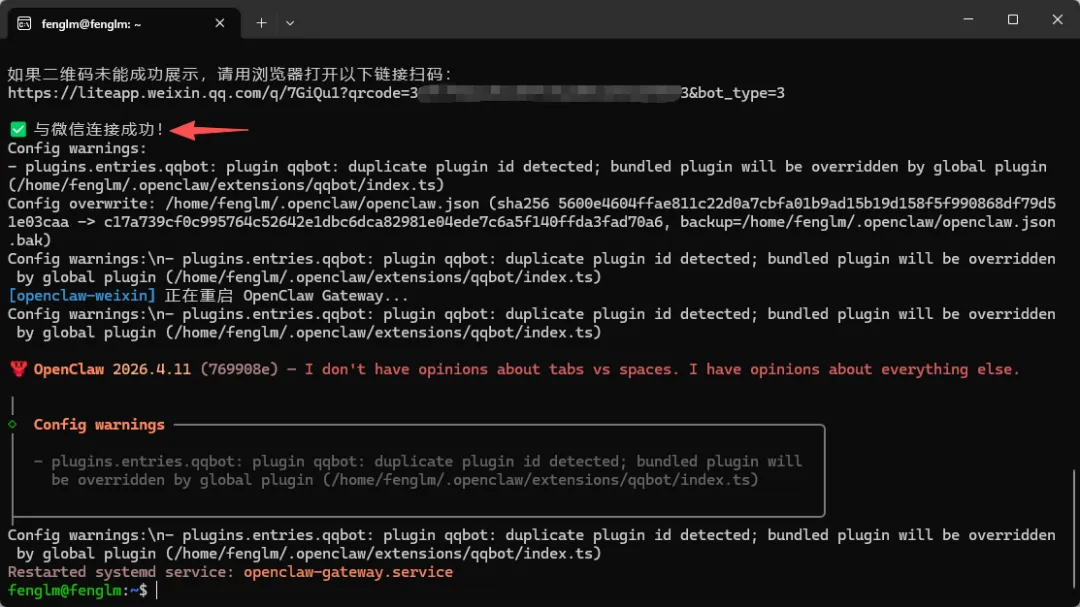Maximize the terminal window
The width and height of the screenshot is (1080, 607).
[1012, 19]
